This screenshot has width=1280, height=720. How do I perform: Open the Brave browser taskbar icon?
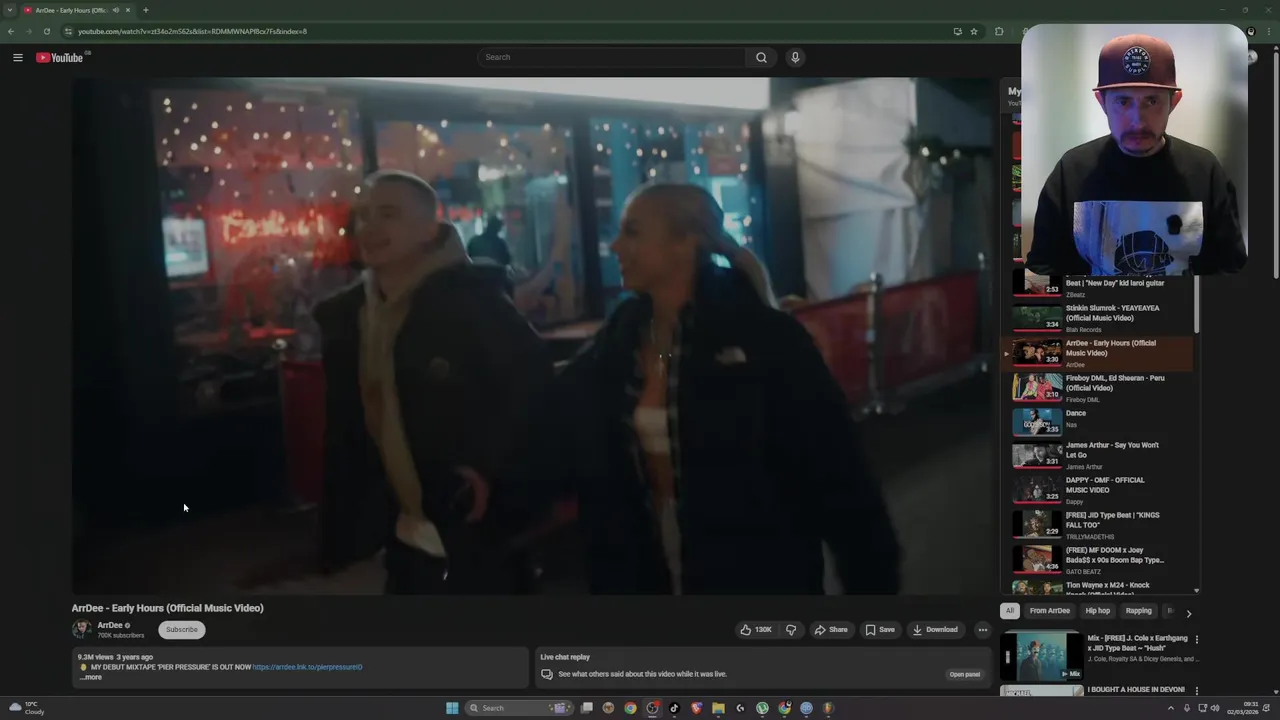[x=696, y=708]
